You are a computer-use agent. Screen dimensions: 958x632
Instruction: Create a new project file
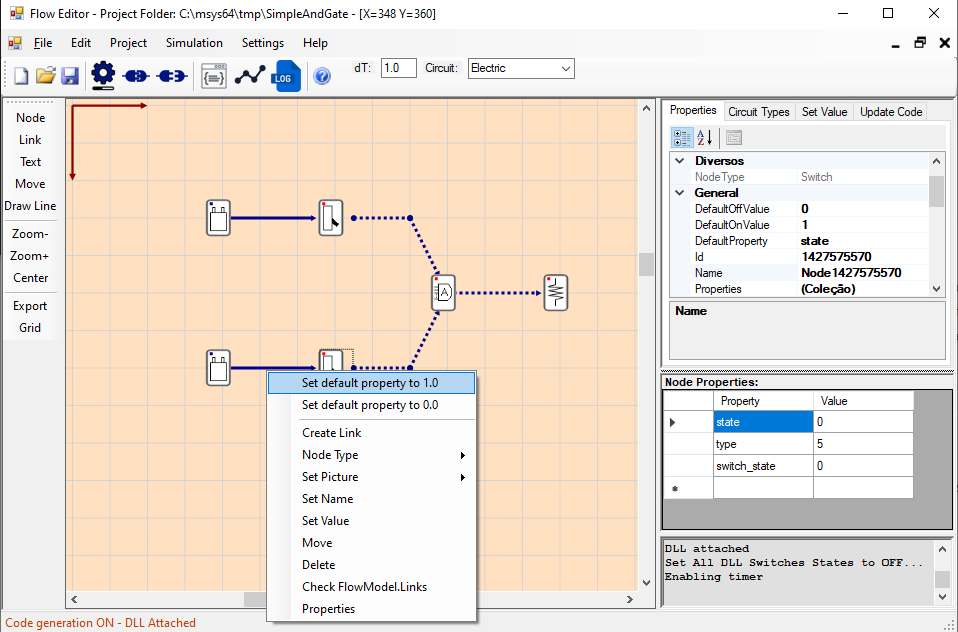(21, 76)
